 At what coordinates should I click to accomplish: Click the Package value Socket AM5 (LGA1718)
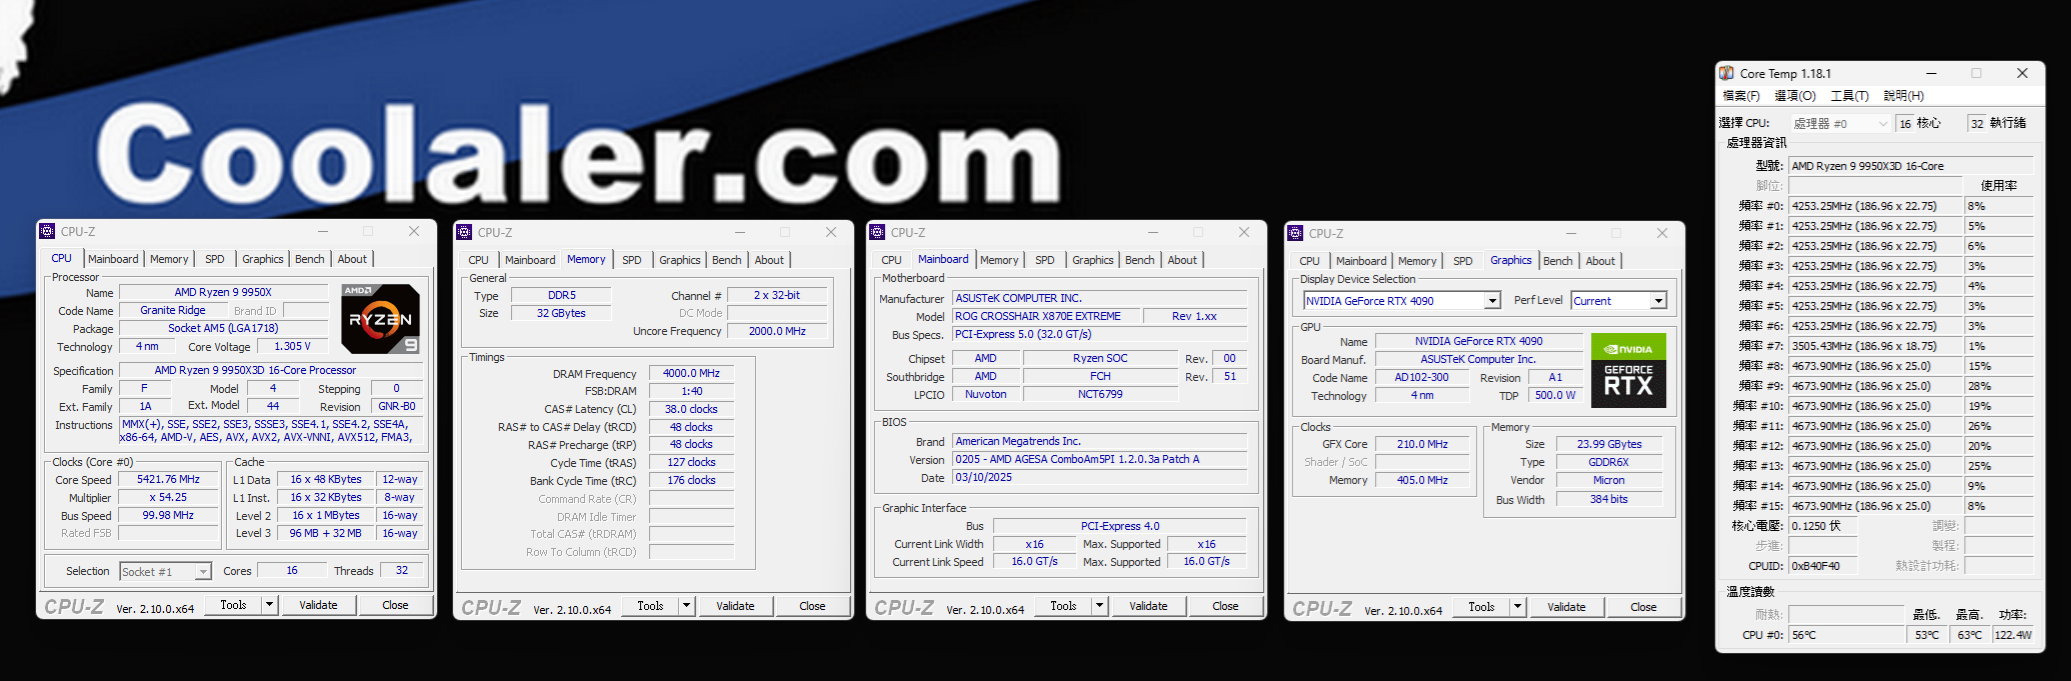tap(223, 329)
